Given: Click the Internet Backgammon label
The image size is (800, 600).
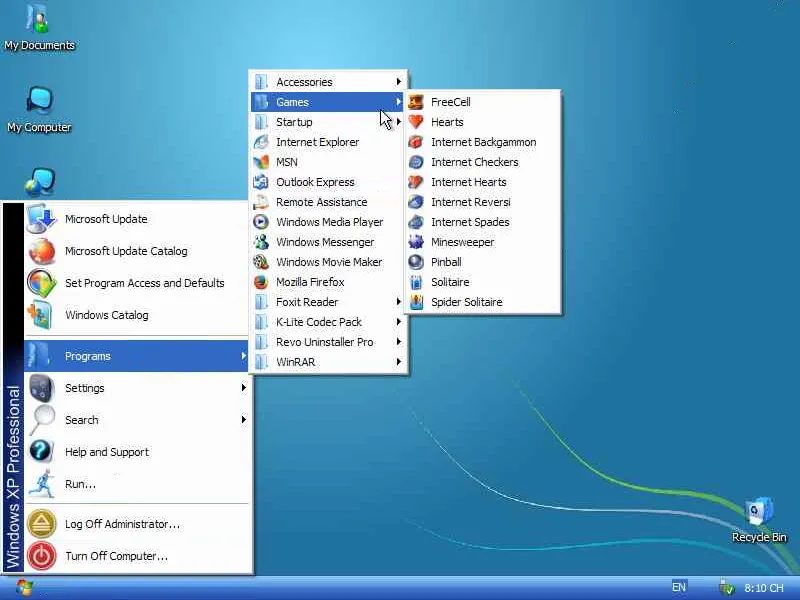Looking at the screenshot, I should click(x=484, y=142).
